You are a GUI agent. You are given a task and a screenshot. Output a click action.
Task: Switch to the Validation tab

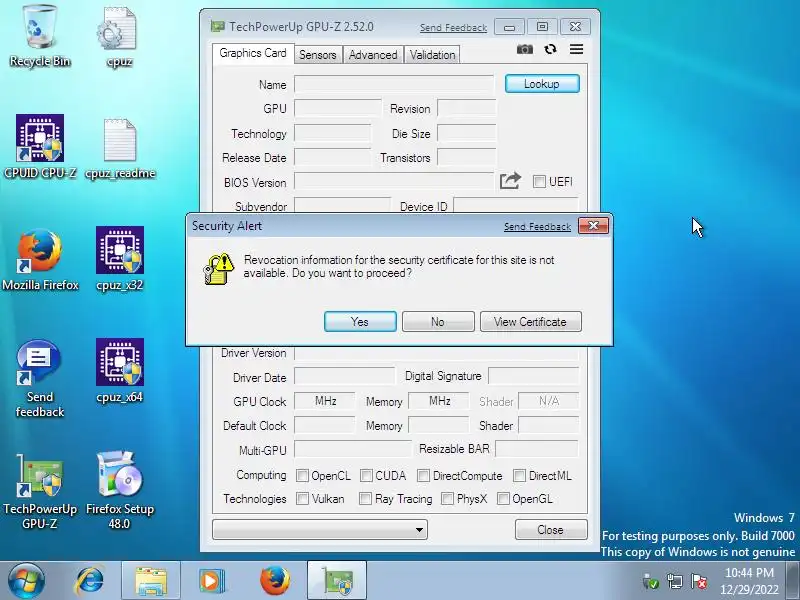point(432,55)
